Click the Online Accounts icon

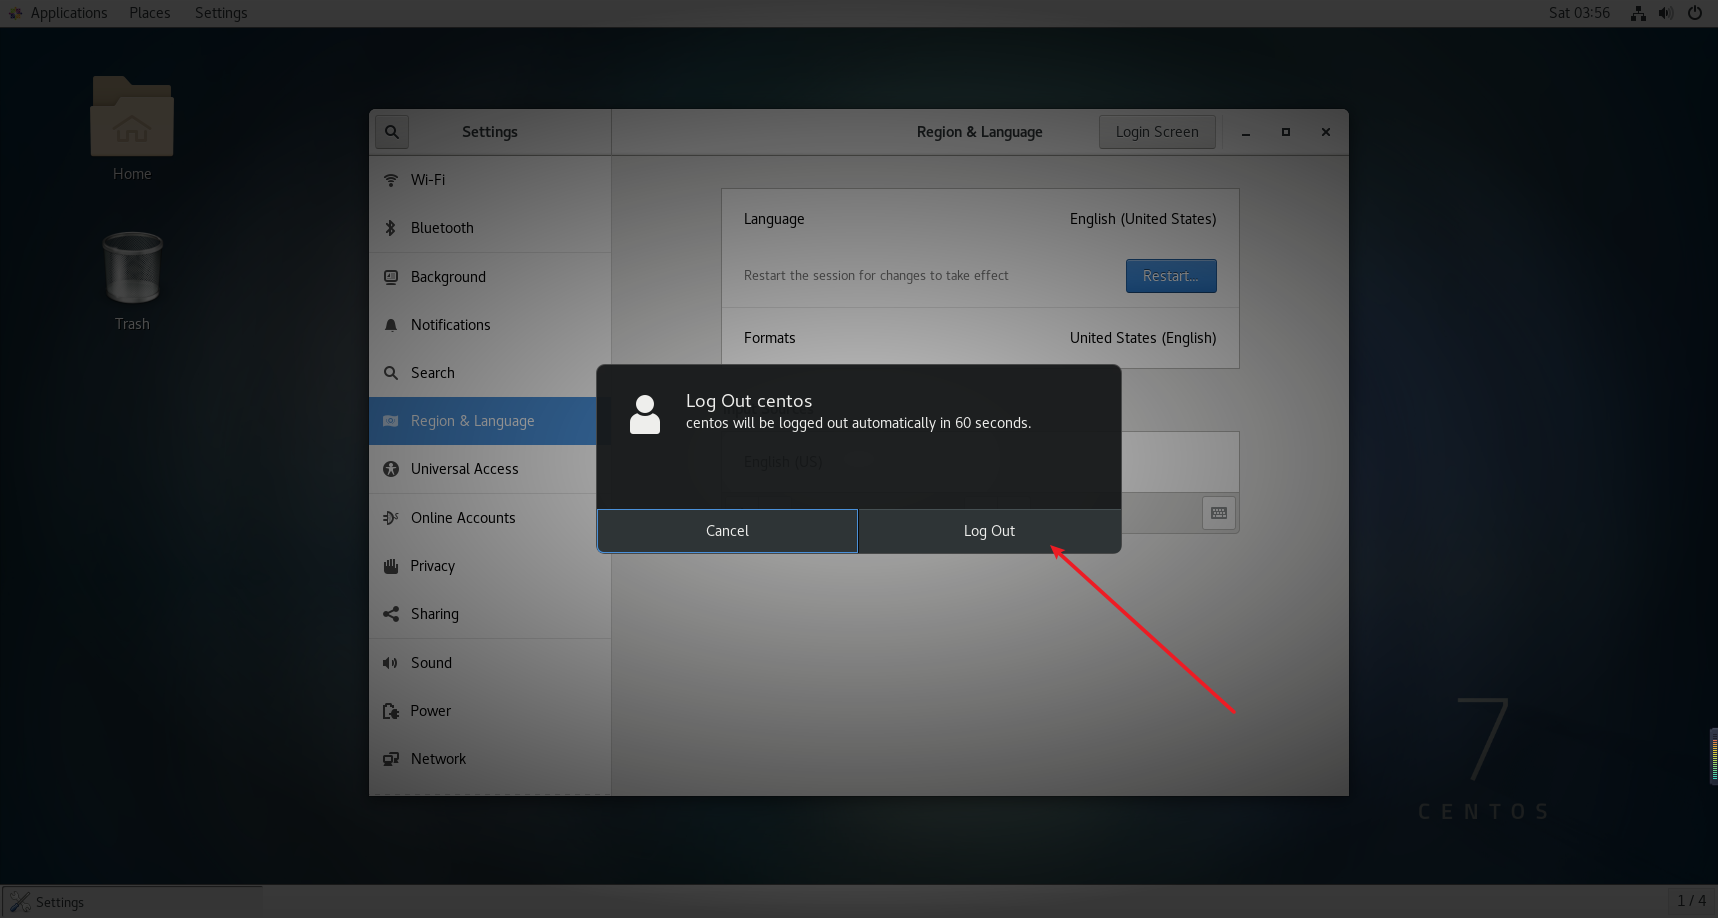click(391, 518)
